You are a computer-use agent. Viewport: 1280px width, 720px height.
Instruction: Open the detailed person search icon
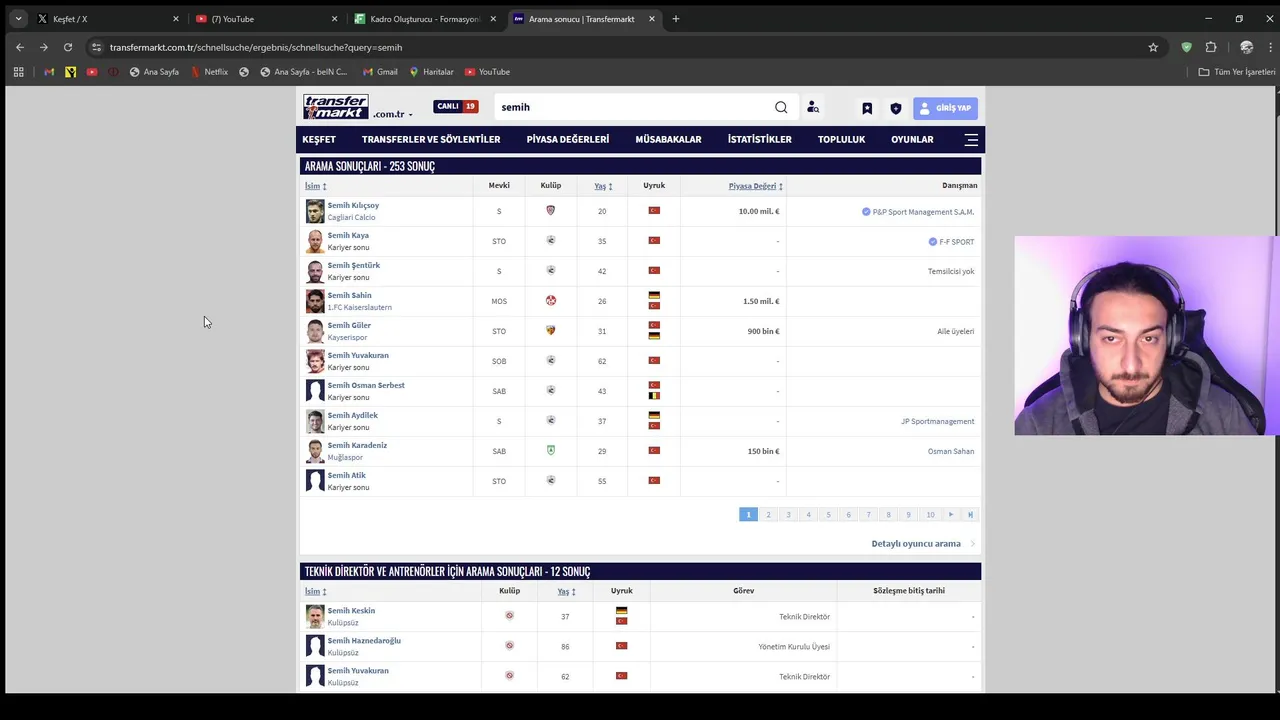813,108
